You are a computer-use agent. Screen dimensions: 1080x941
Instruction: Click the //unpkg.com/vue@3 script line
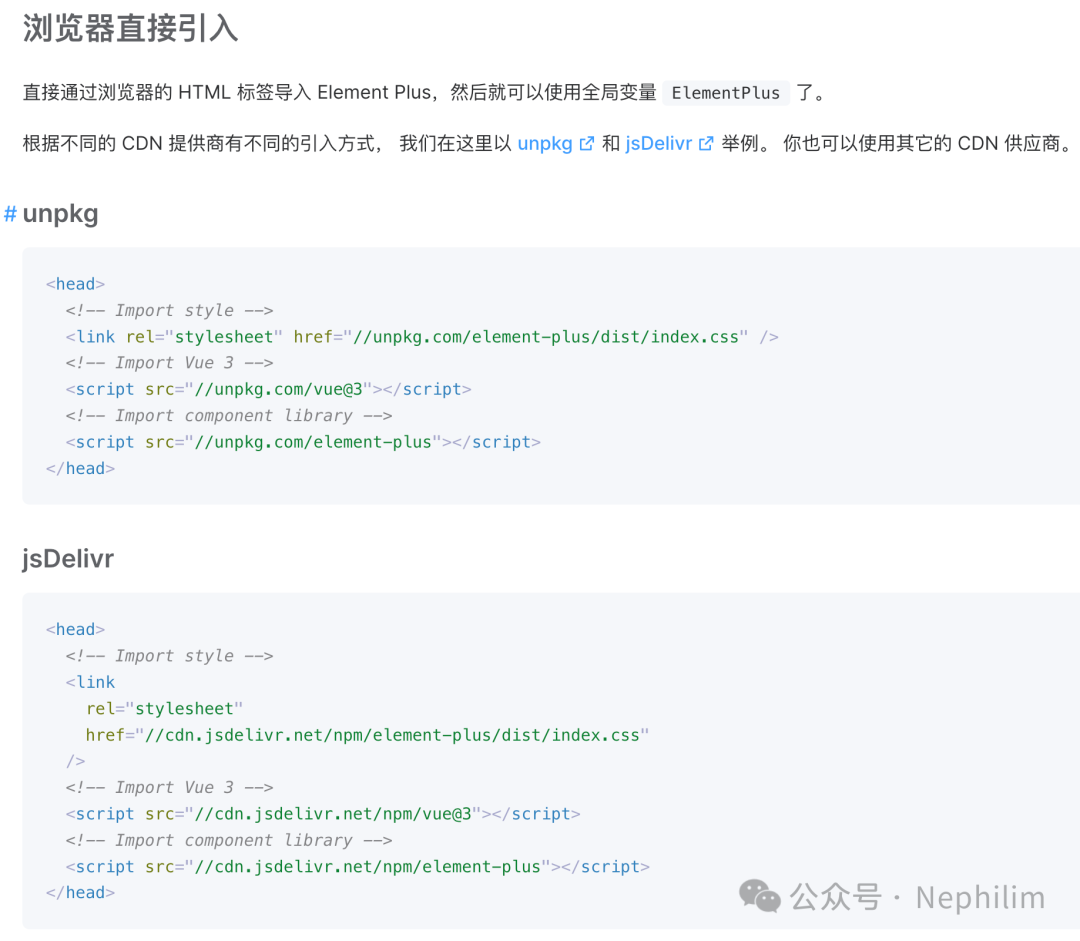(269, 389)
